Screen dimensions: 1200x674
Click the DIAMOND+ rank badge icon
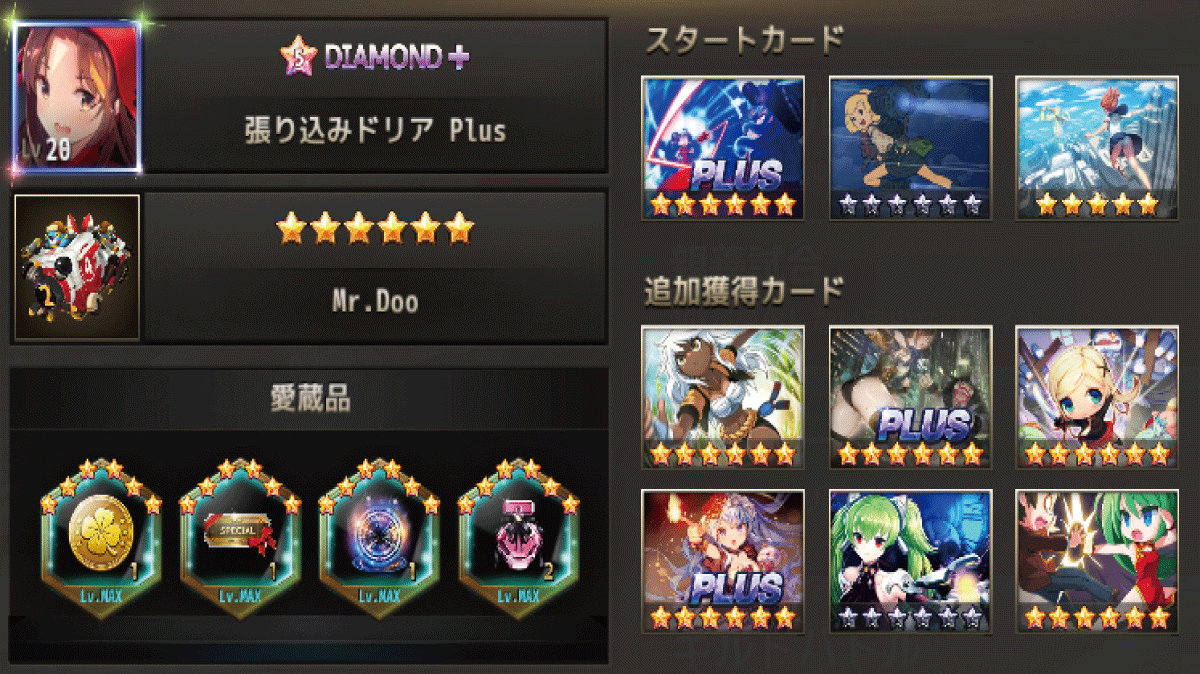pyautogui.click(x=298, y=56)
